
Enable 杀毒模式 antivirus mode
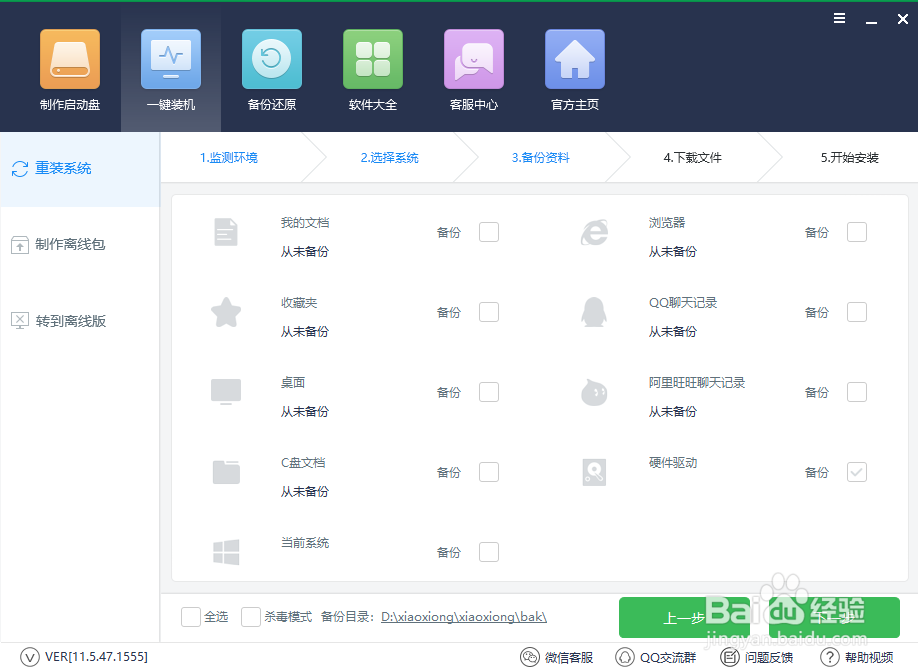[x=251, y=616]
